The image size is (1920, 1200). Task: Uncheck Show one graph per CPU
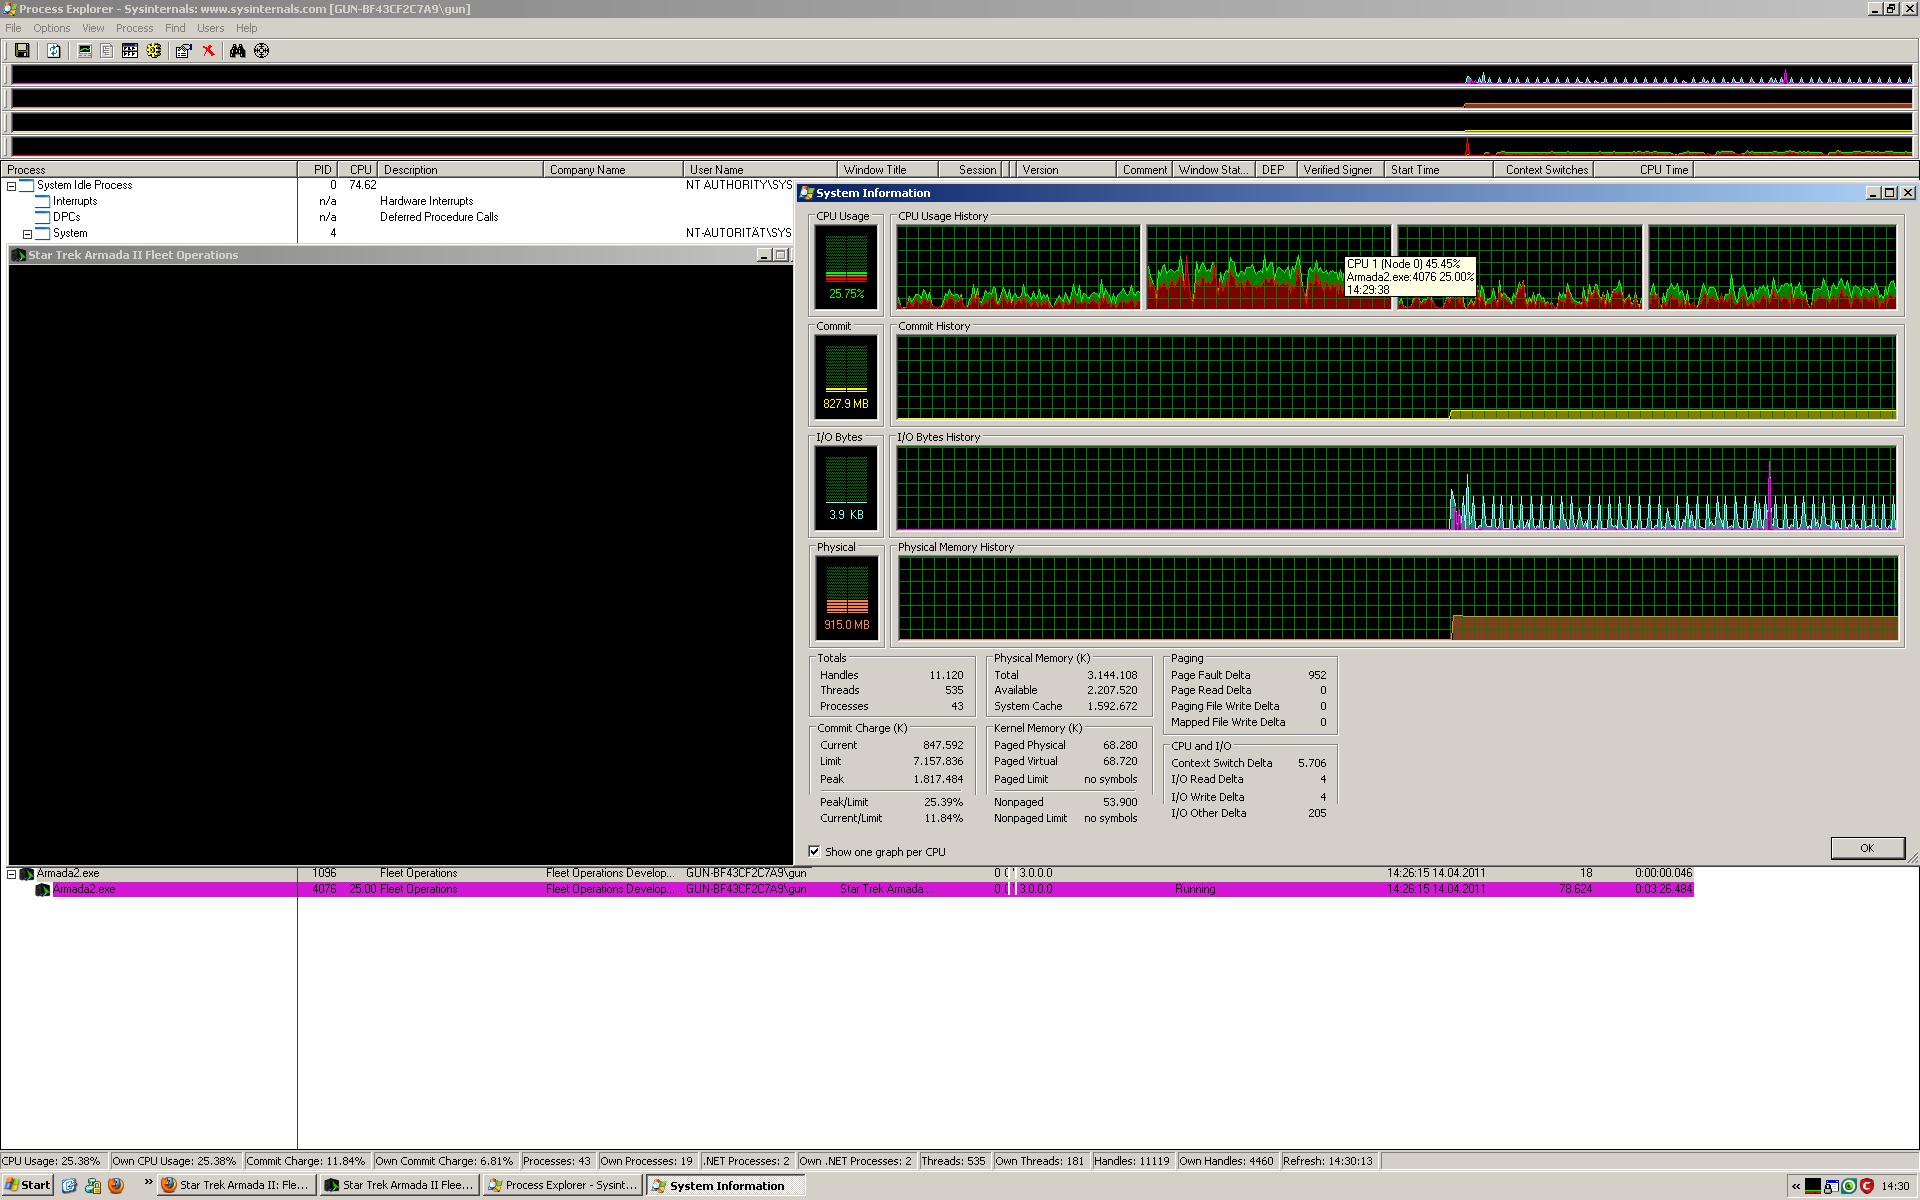pyautogui.click(x=814, y=852)
